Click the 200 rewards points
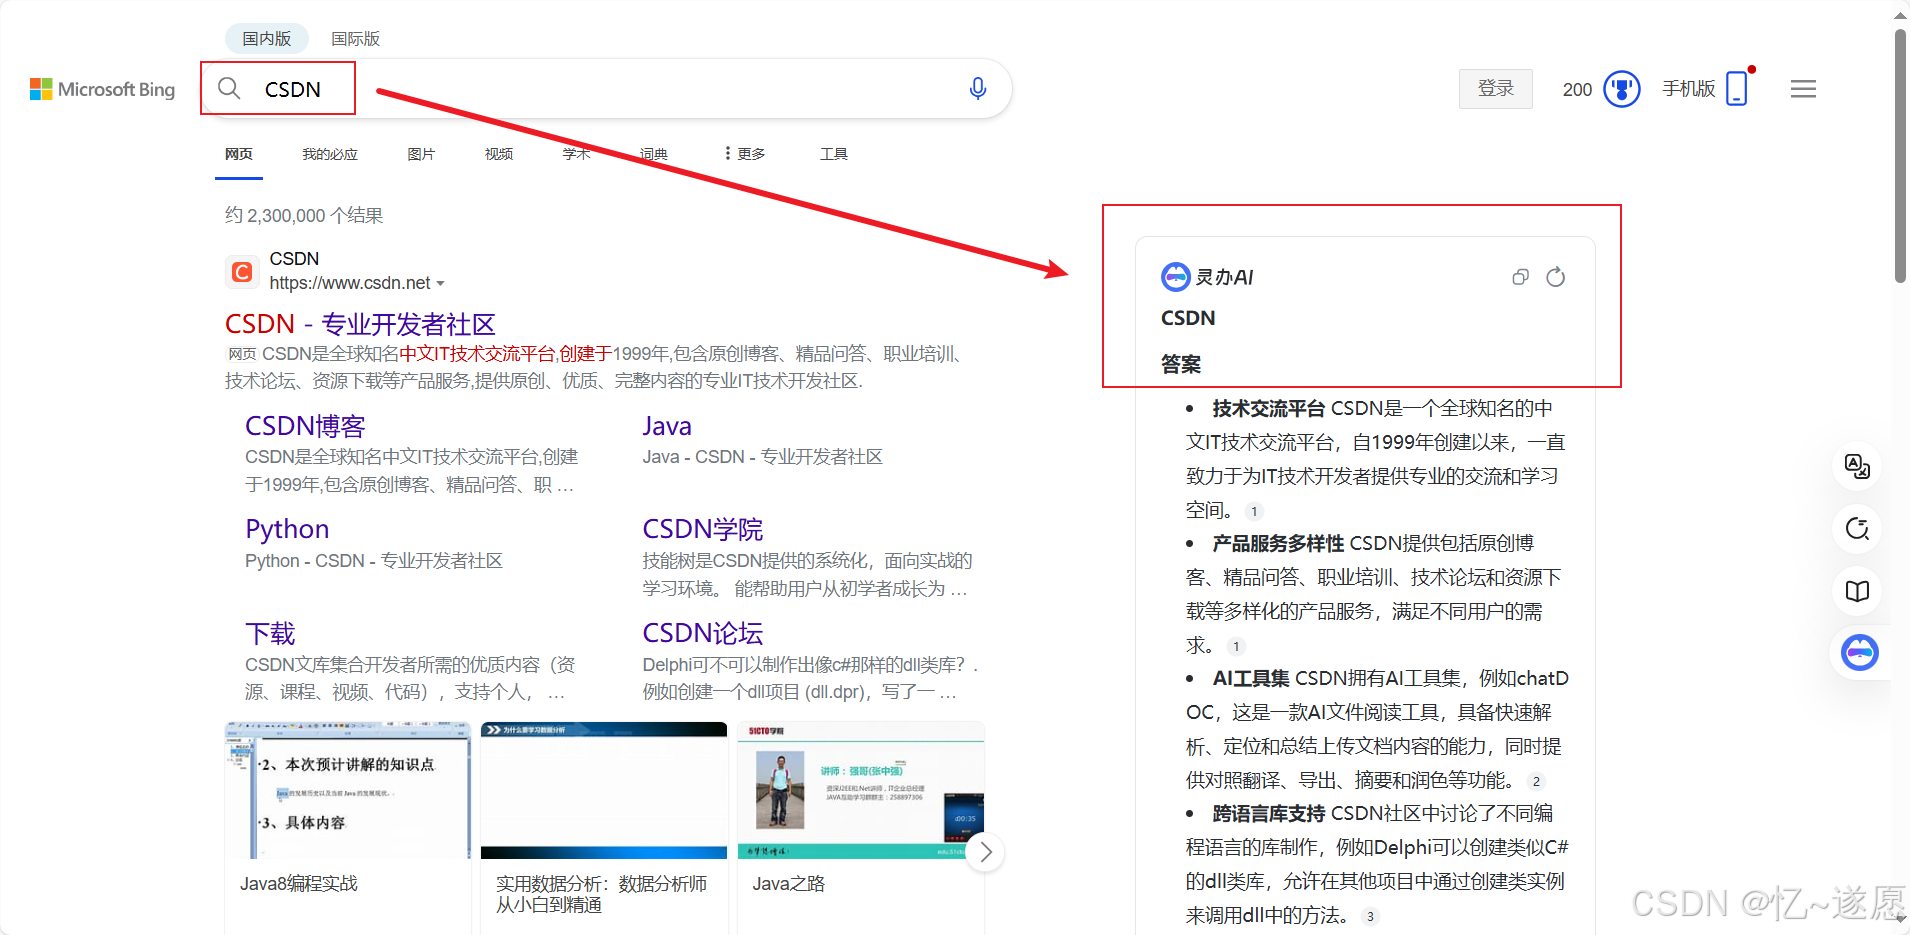This screenshot has height=935, width=1910. click(1577, 90)
